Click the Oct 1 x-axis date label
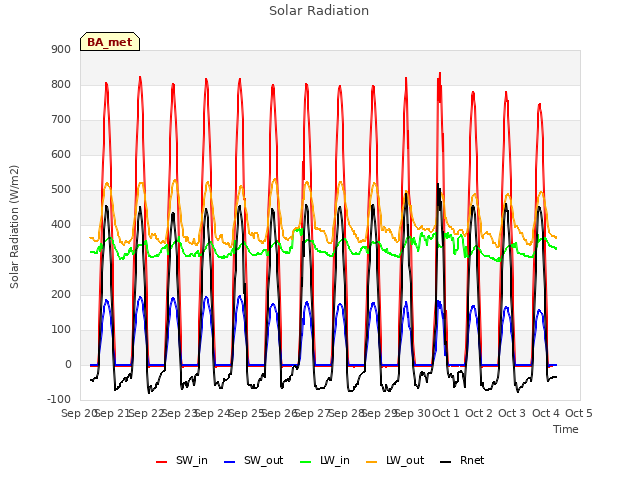Viewport: 640px width, 480px height. (445, 413)
